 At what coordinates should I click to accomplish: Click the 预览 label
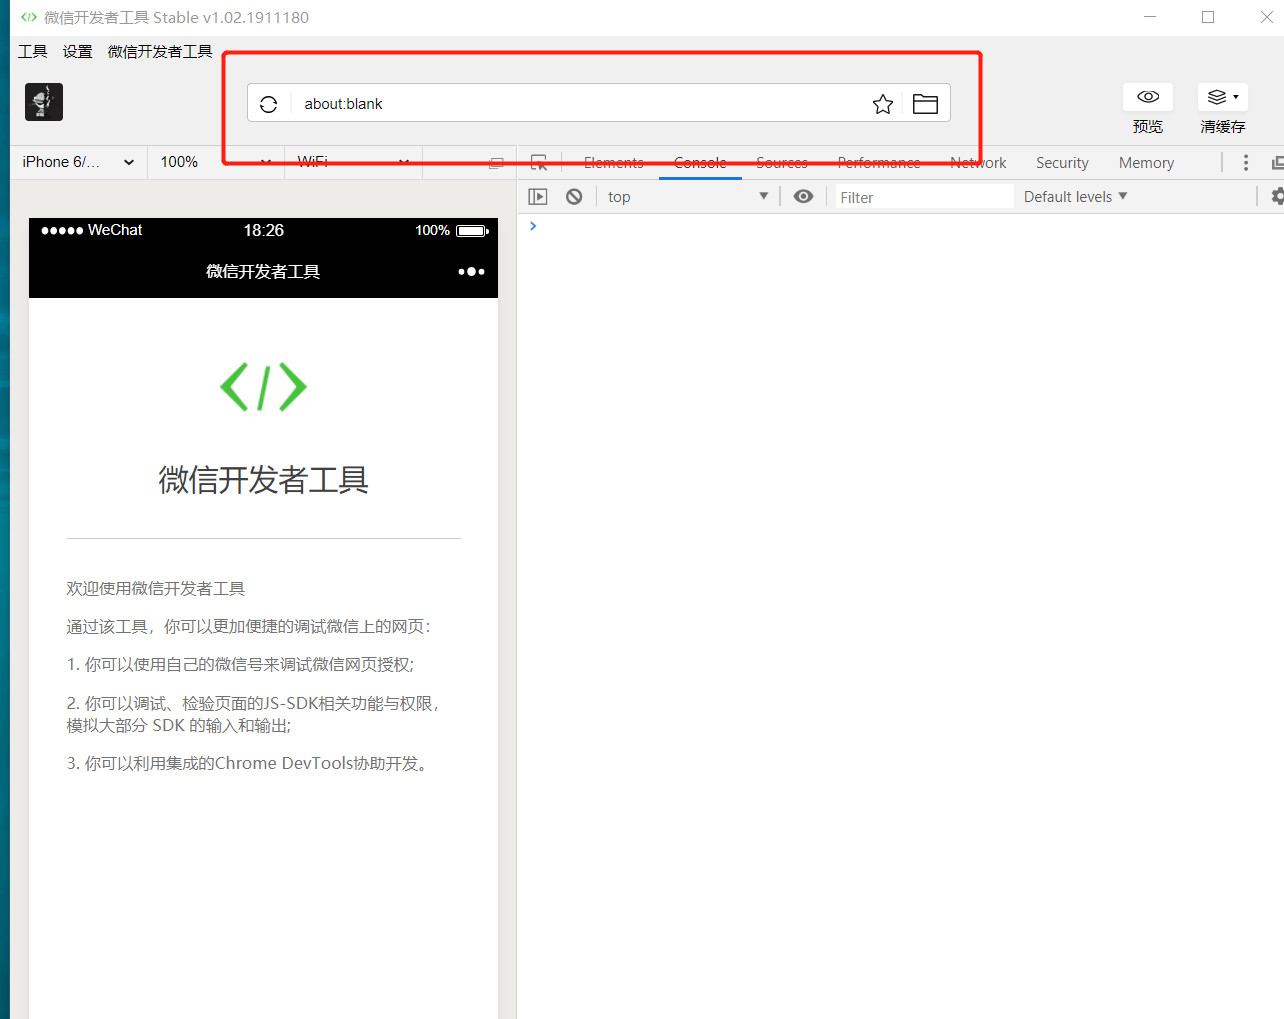[x=1148, y=127]
